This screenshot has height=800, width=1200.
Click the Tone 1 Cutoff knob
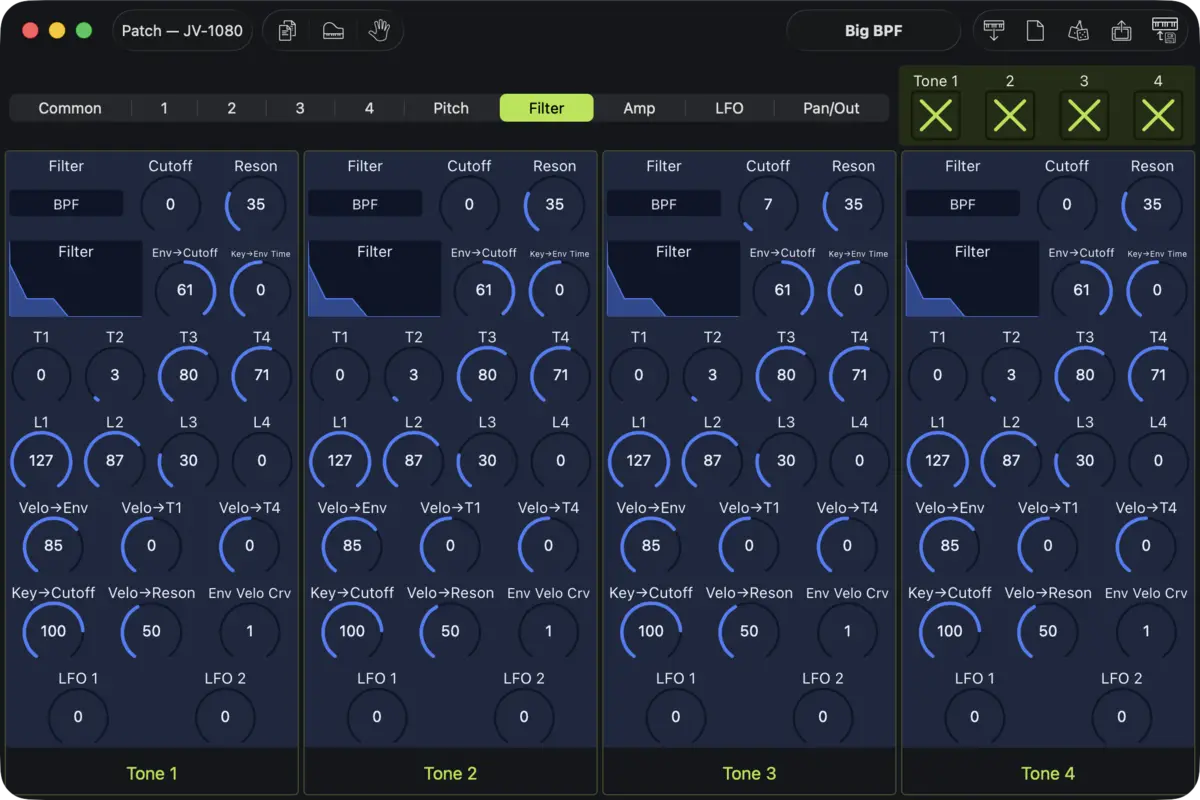tap(170, 204)
